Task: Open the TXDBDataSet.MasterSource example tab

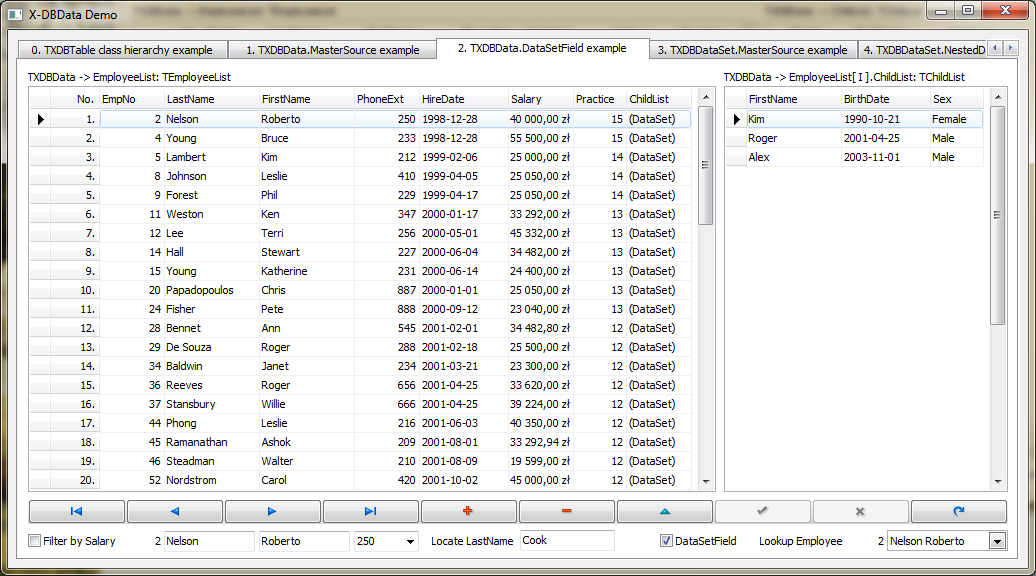Action: (x=751, y=50)
